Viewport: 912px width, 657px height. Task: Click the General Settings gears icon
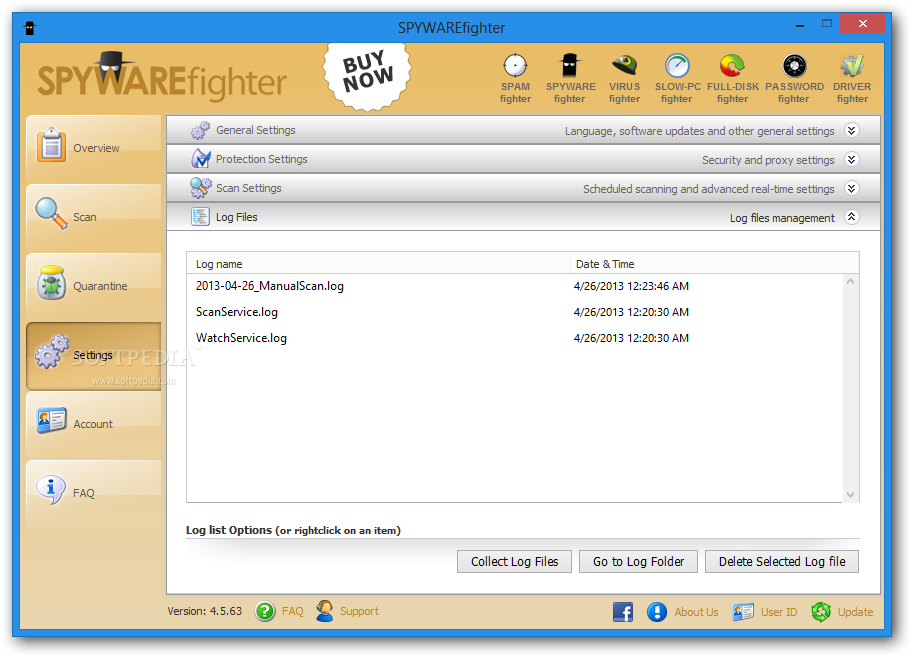201,130
